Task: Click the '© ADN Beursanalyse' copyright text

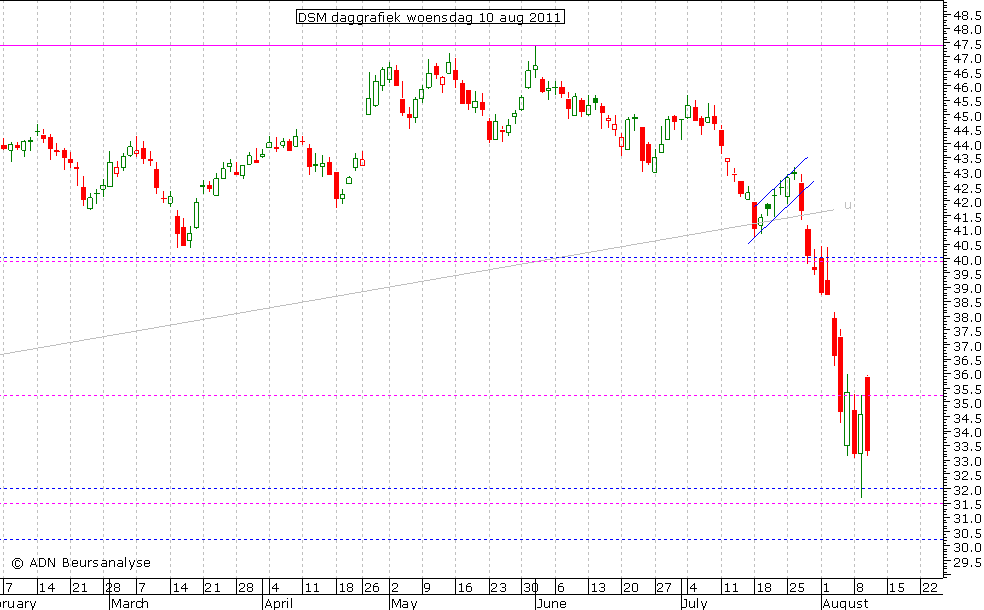Action: pyautogui.click(x=81, y=563)
